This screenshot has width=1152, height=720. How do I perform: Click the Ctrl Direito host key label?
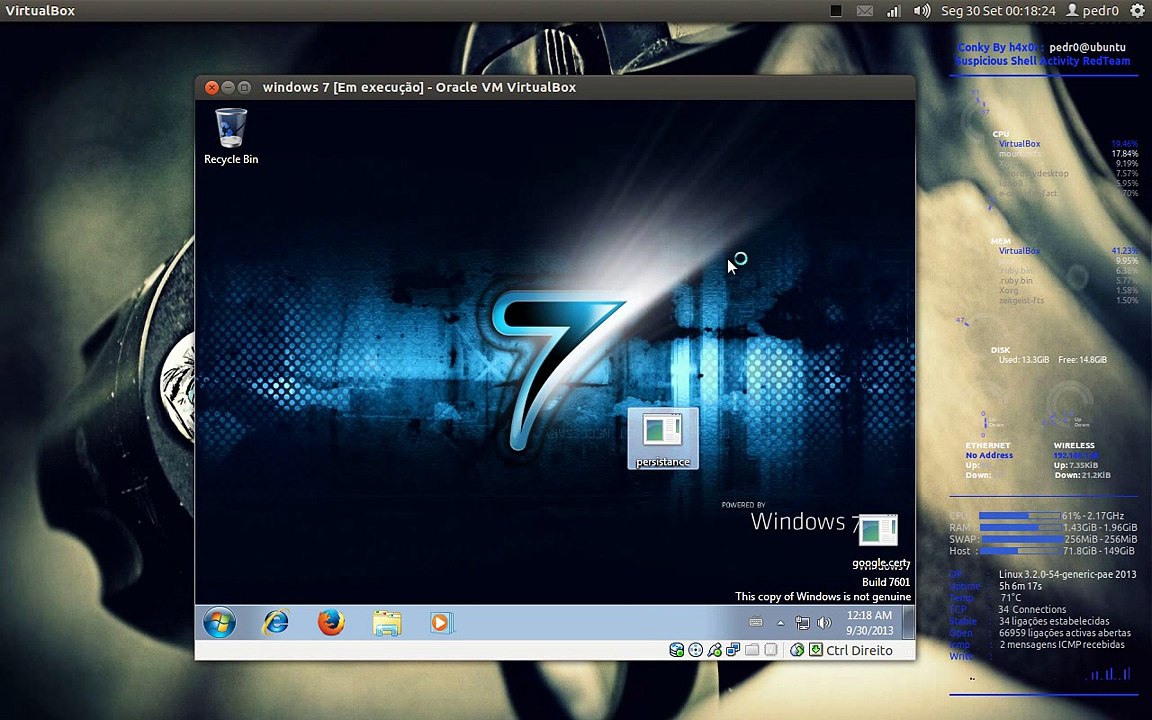(x=860, y=650)
